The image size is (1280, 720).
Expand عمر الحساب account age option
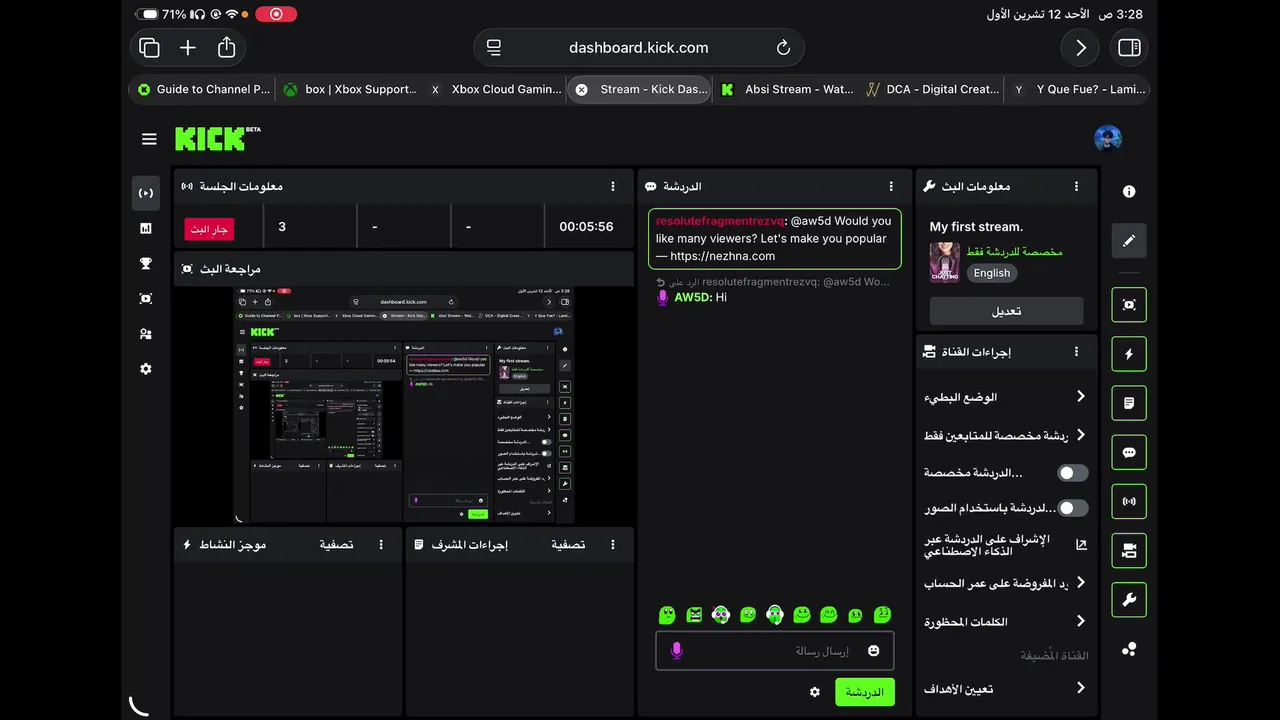coord(1004,583)
